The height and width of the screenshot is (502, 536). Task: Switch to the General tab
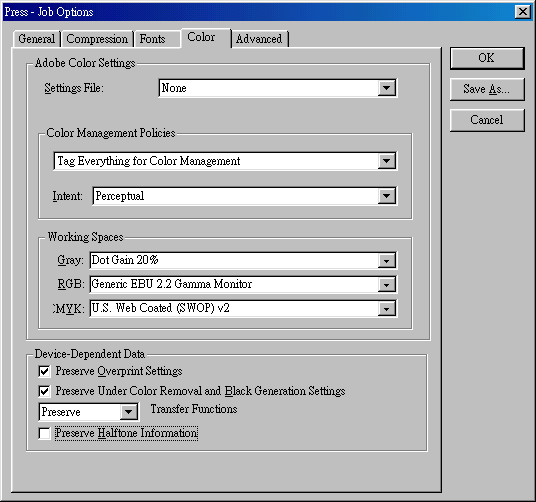[37, 39]
